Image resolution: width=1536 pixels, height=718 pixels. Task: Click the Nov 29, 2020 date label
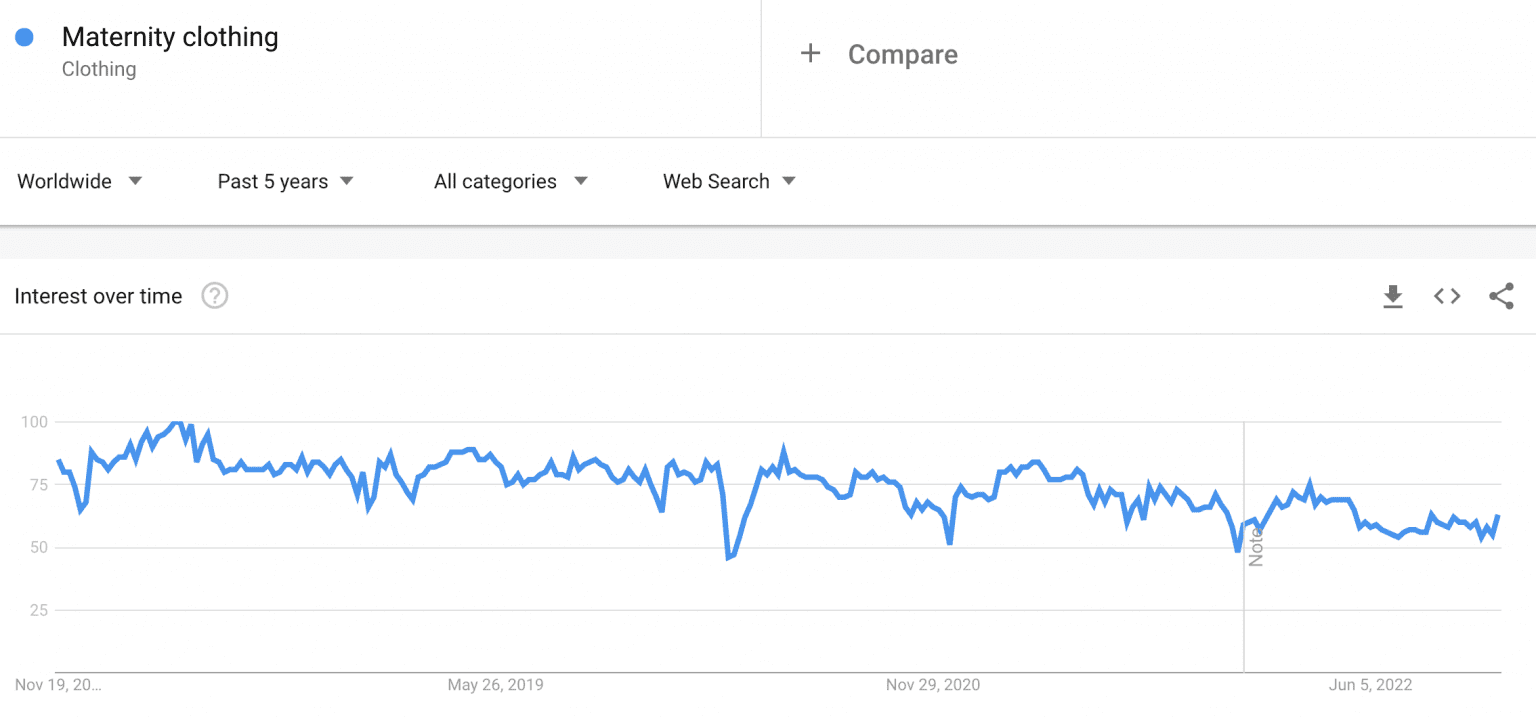pos(932,685)
